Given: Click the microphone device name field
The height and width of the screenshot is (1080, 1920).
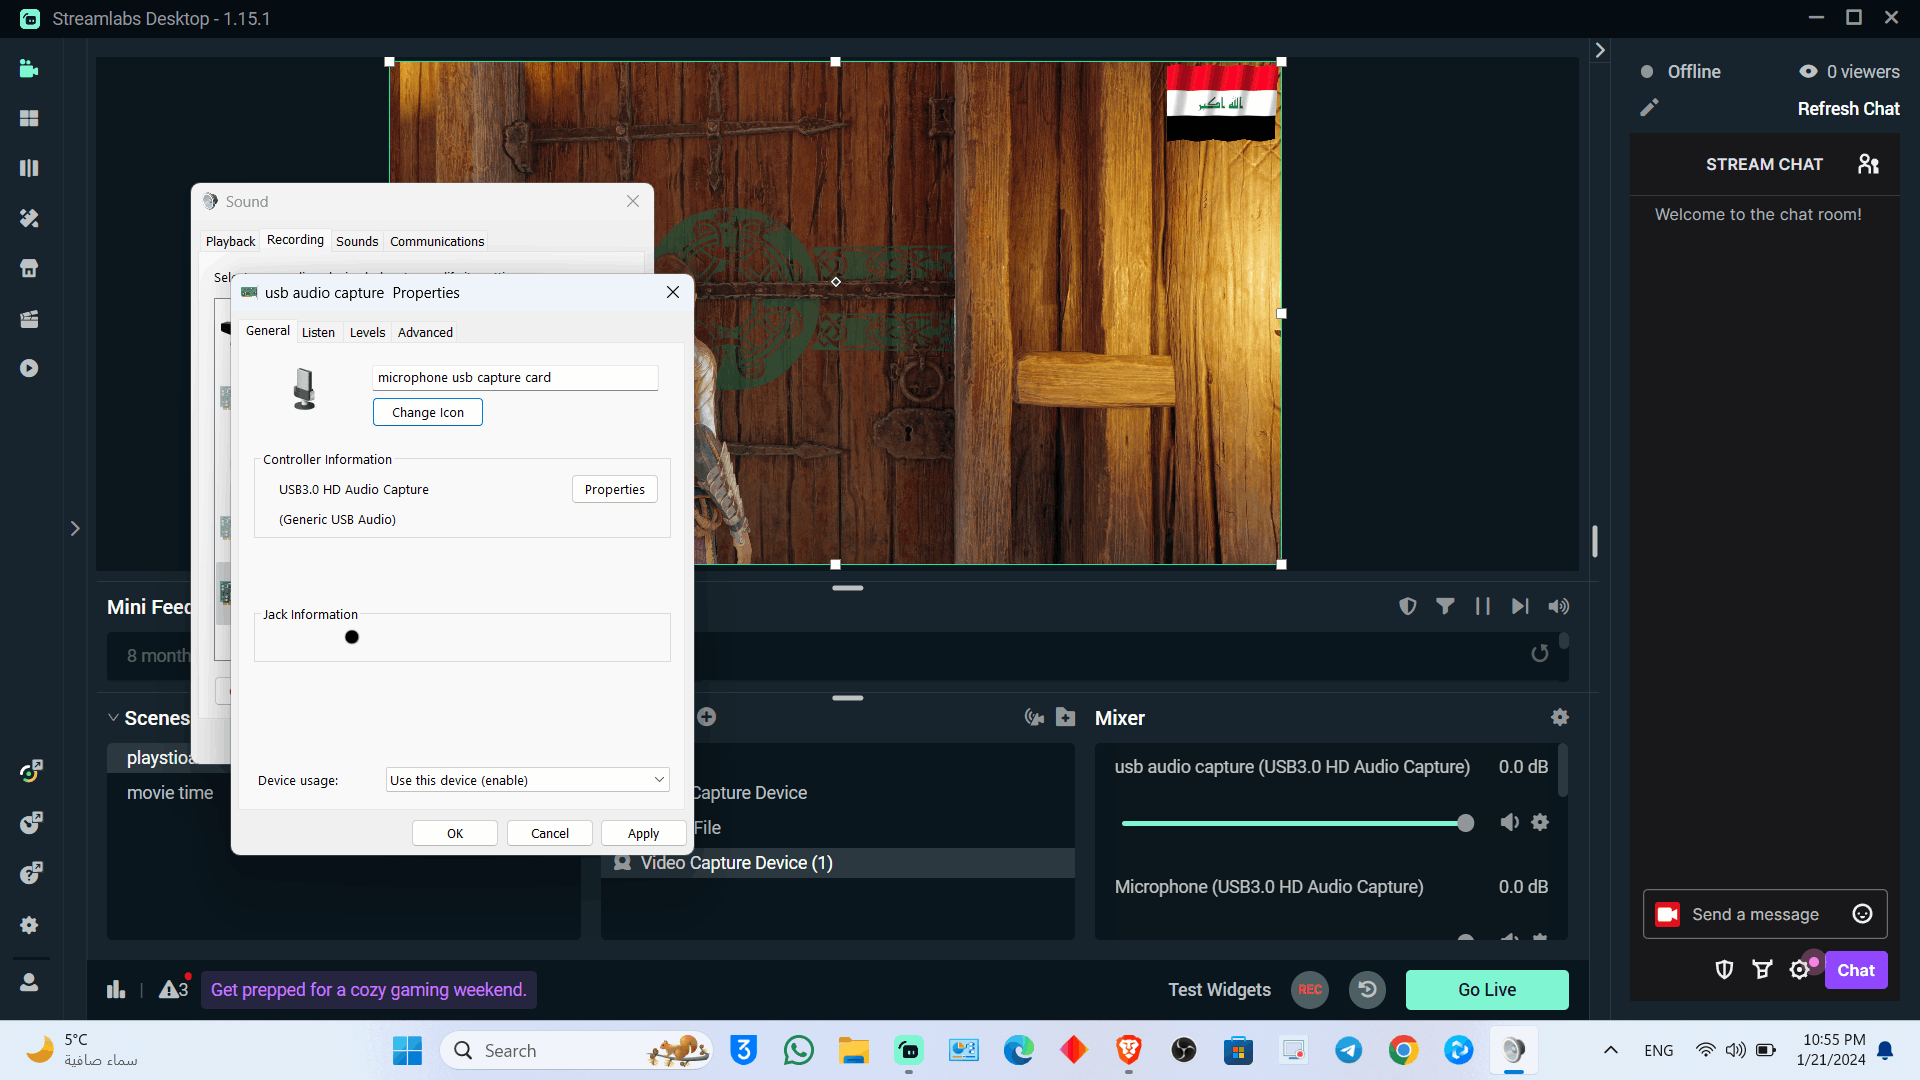Looking at the screenshot, I should [515, 377].
